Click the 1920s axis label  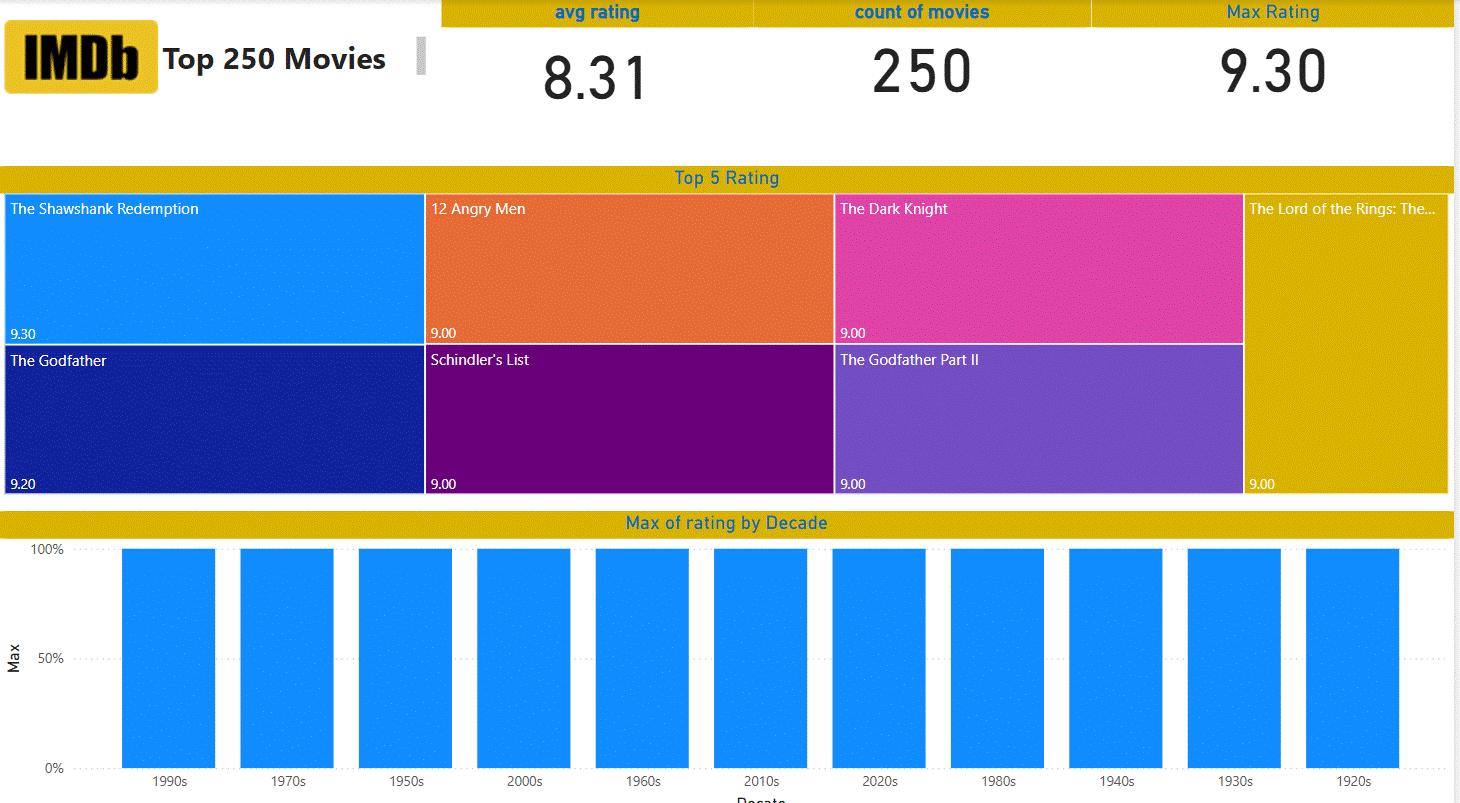coord(1353,782)
